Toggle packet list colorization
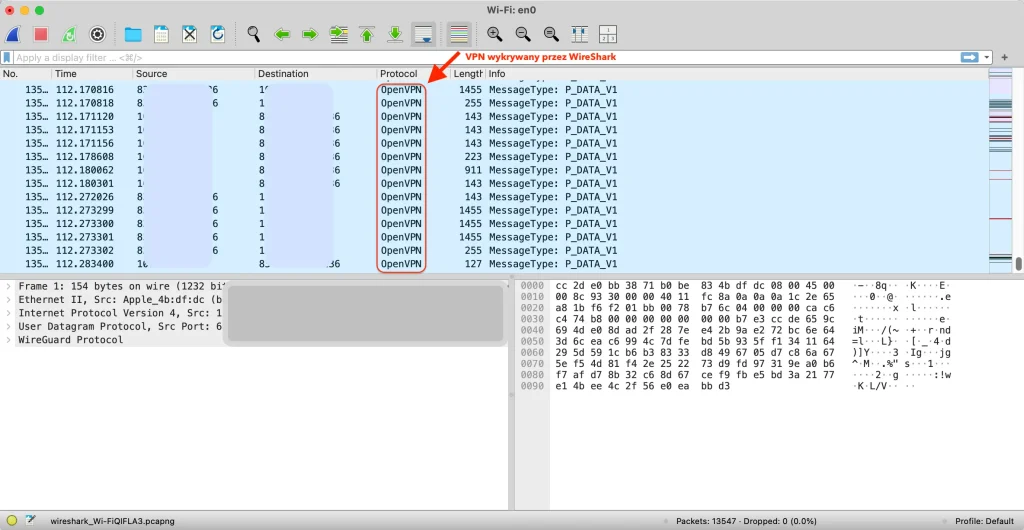Viewport: 1024px width, 530px height. tap(460, 34)
